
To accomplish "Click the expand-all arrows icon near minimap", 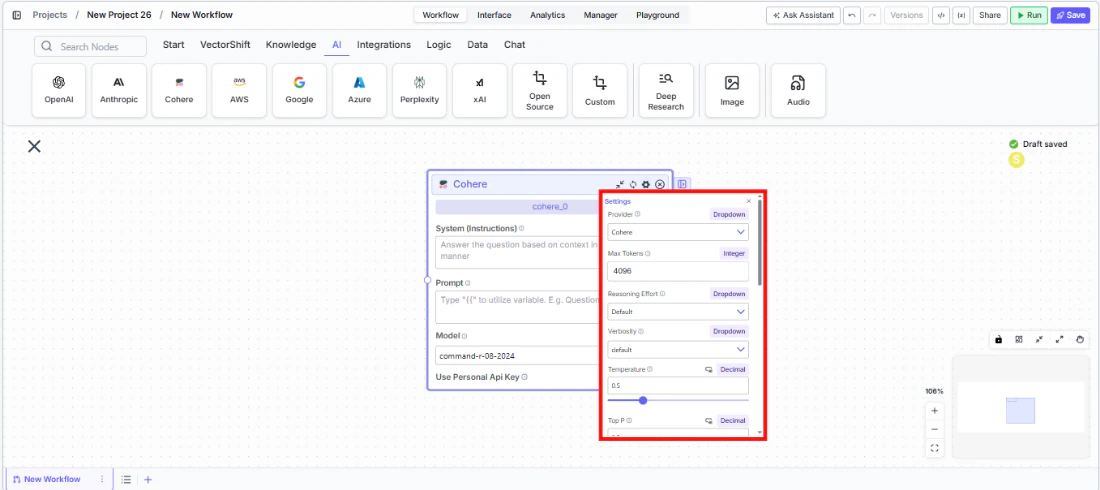I will coord(1059,339).
